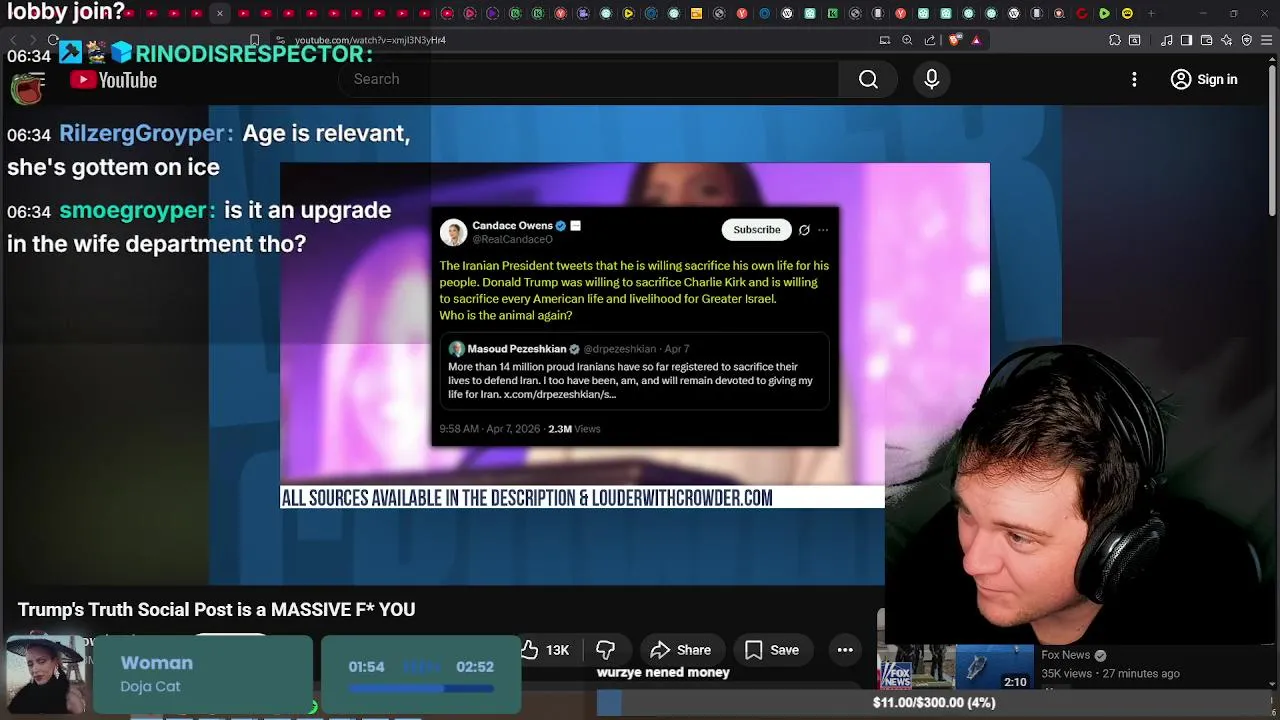Open Brave Shields lion icon
The image size is (1280, 720).
click(x=954, y=40)
